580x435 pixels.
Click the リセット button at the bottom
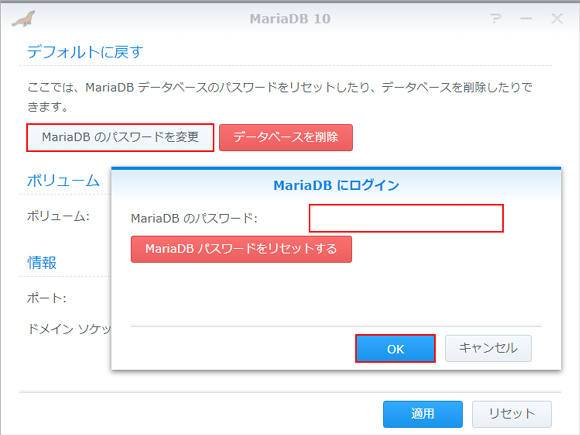tap(512, 414)
